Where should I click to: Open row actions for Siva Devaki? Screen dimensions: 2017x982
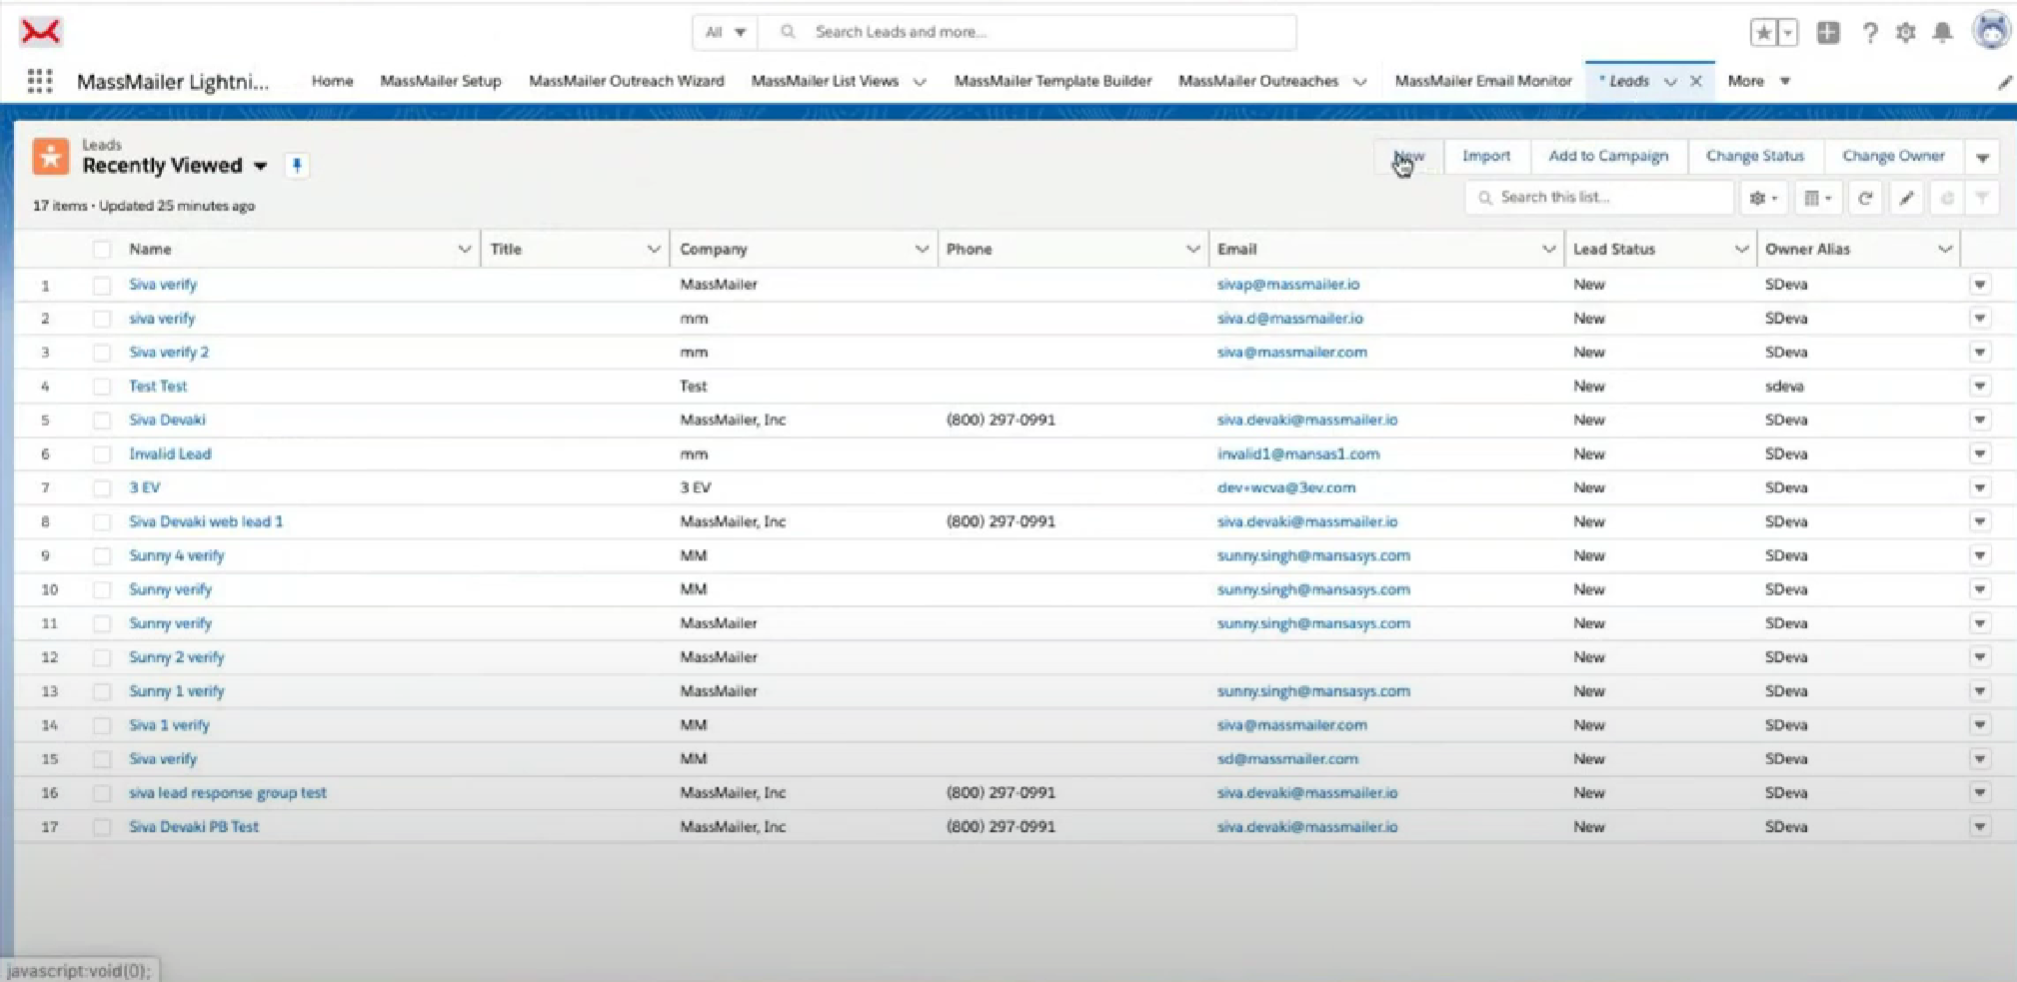(x=1980, y=420)
